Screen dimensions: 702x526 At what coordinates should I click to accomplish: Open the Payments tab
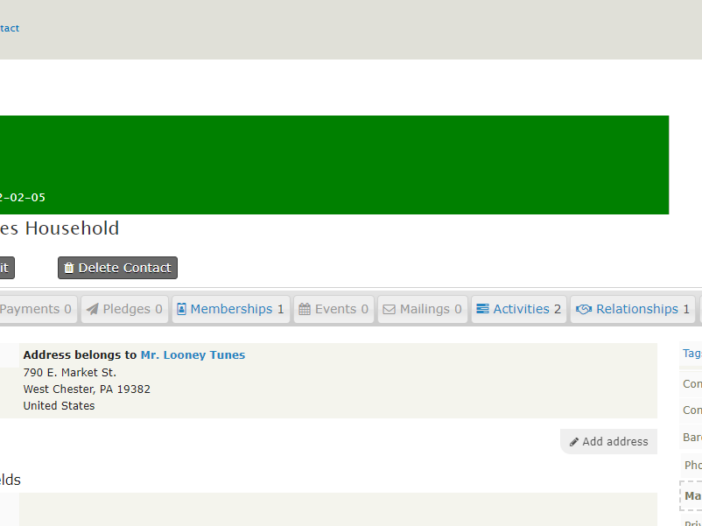click(35, 310)
